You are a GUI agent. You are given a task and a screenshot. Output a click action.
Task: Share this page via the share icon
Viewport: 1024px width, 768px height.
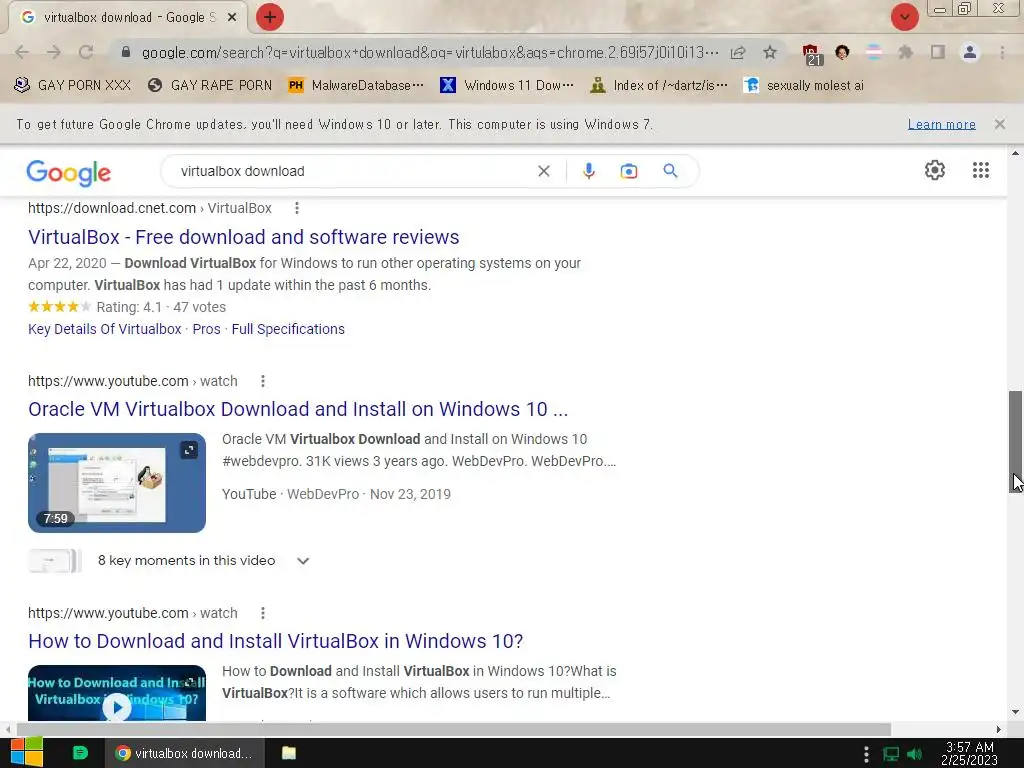(x=738, y=52)
